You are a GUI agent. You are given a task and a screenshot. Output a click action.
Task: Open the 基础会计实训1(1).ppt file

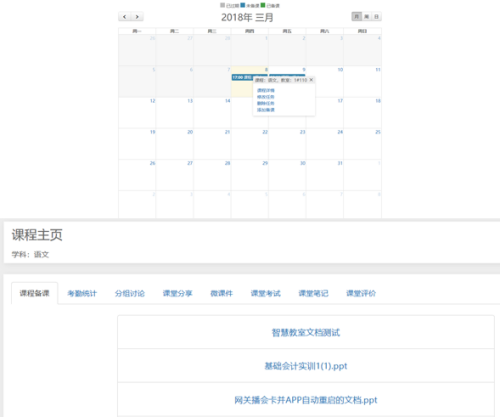coord(306,366)
